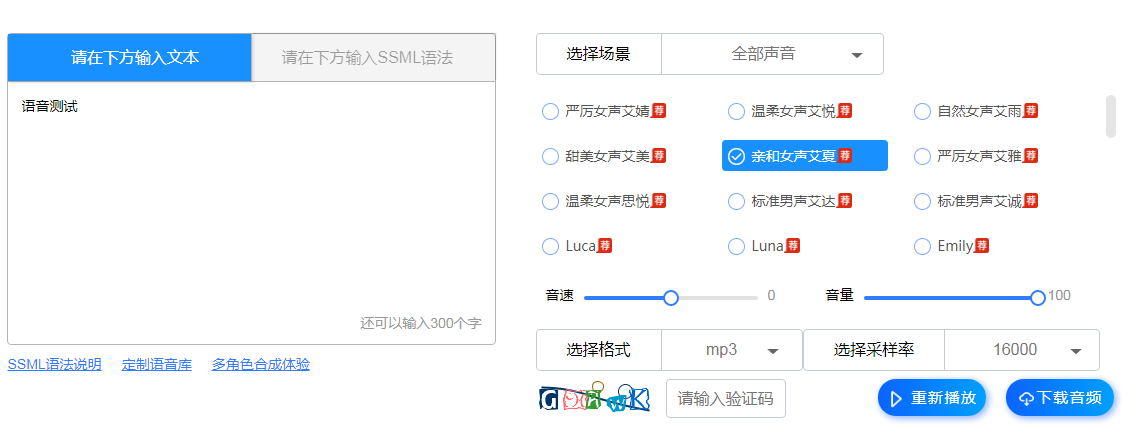The image size is (1141, 437).
Task: Switch to the 请在下方输入文本 tab
Action: tap(130, 57)
